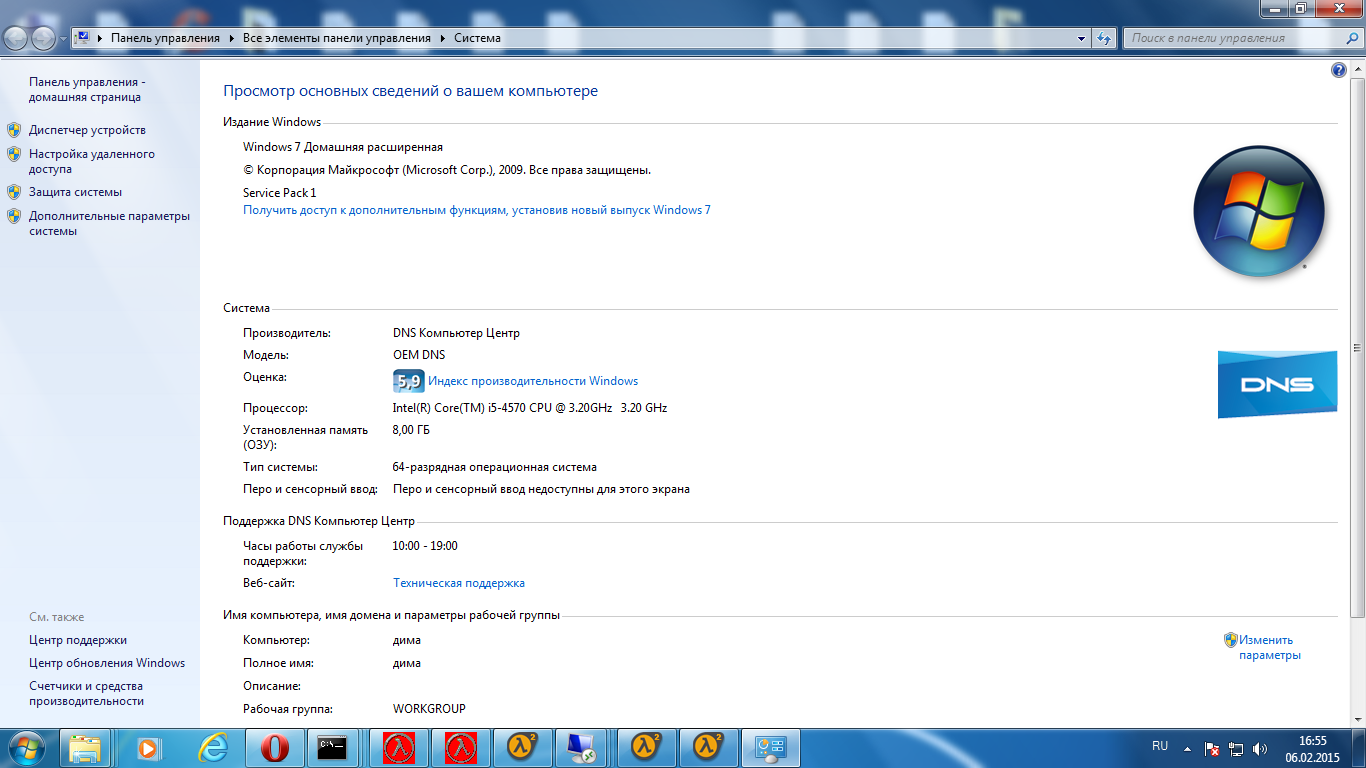This screenshot has width=1366, height=768.
Task: Click shield icon beside 'Защита системы'
Action: click(14, 192)
